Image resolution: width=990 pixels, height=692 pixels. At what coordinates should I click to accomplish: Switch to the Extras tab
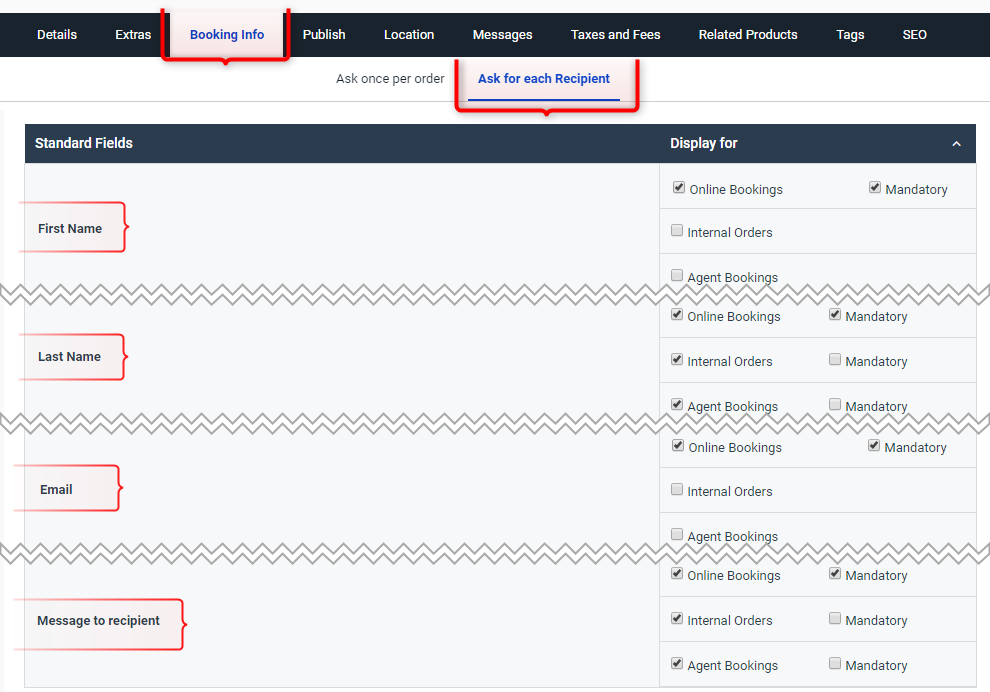pyautogui.click(x=133, y=35)
